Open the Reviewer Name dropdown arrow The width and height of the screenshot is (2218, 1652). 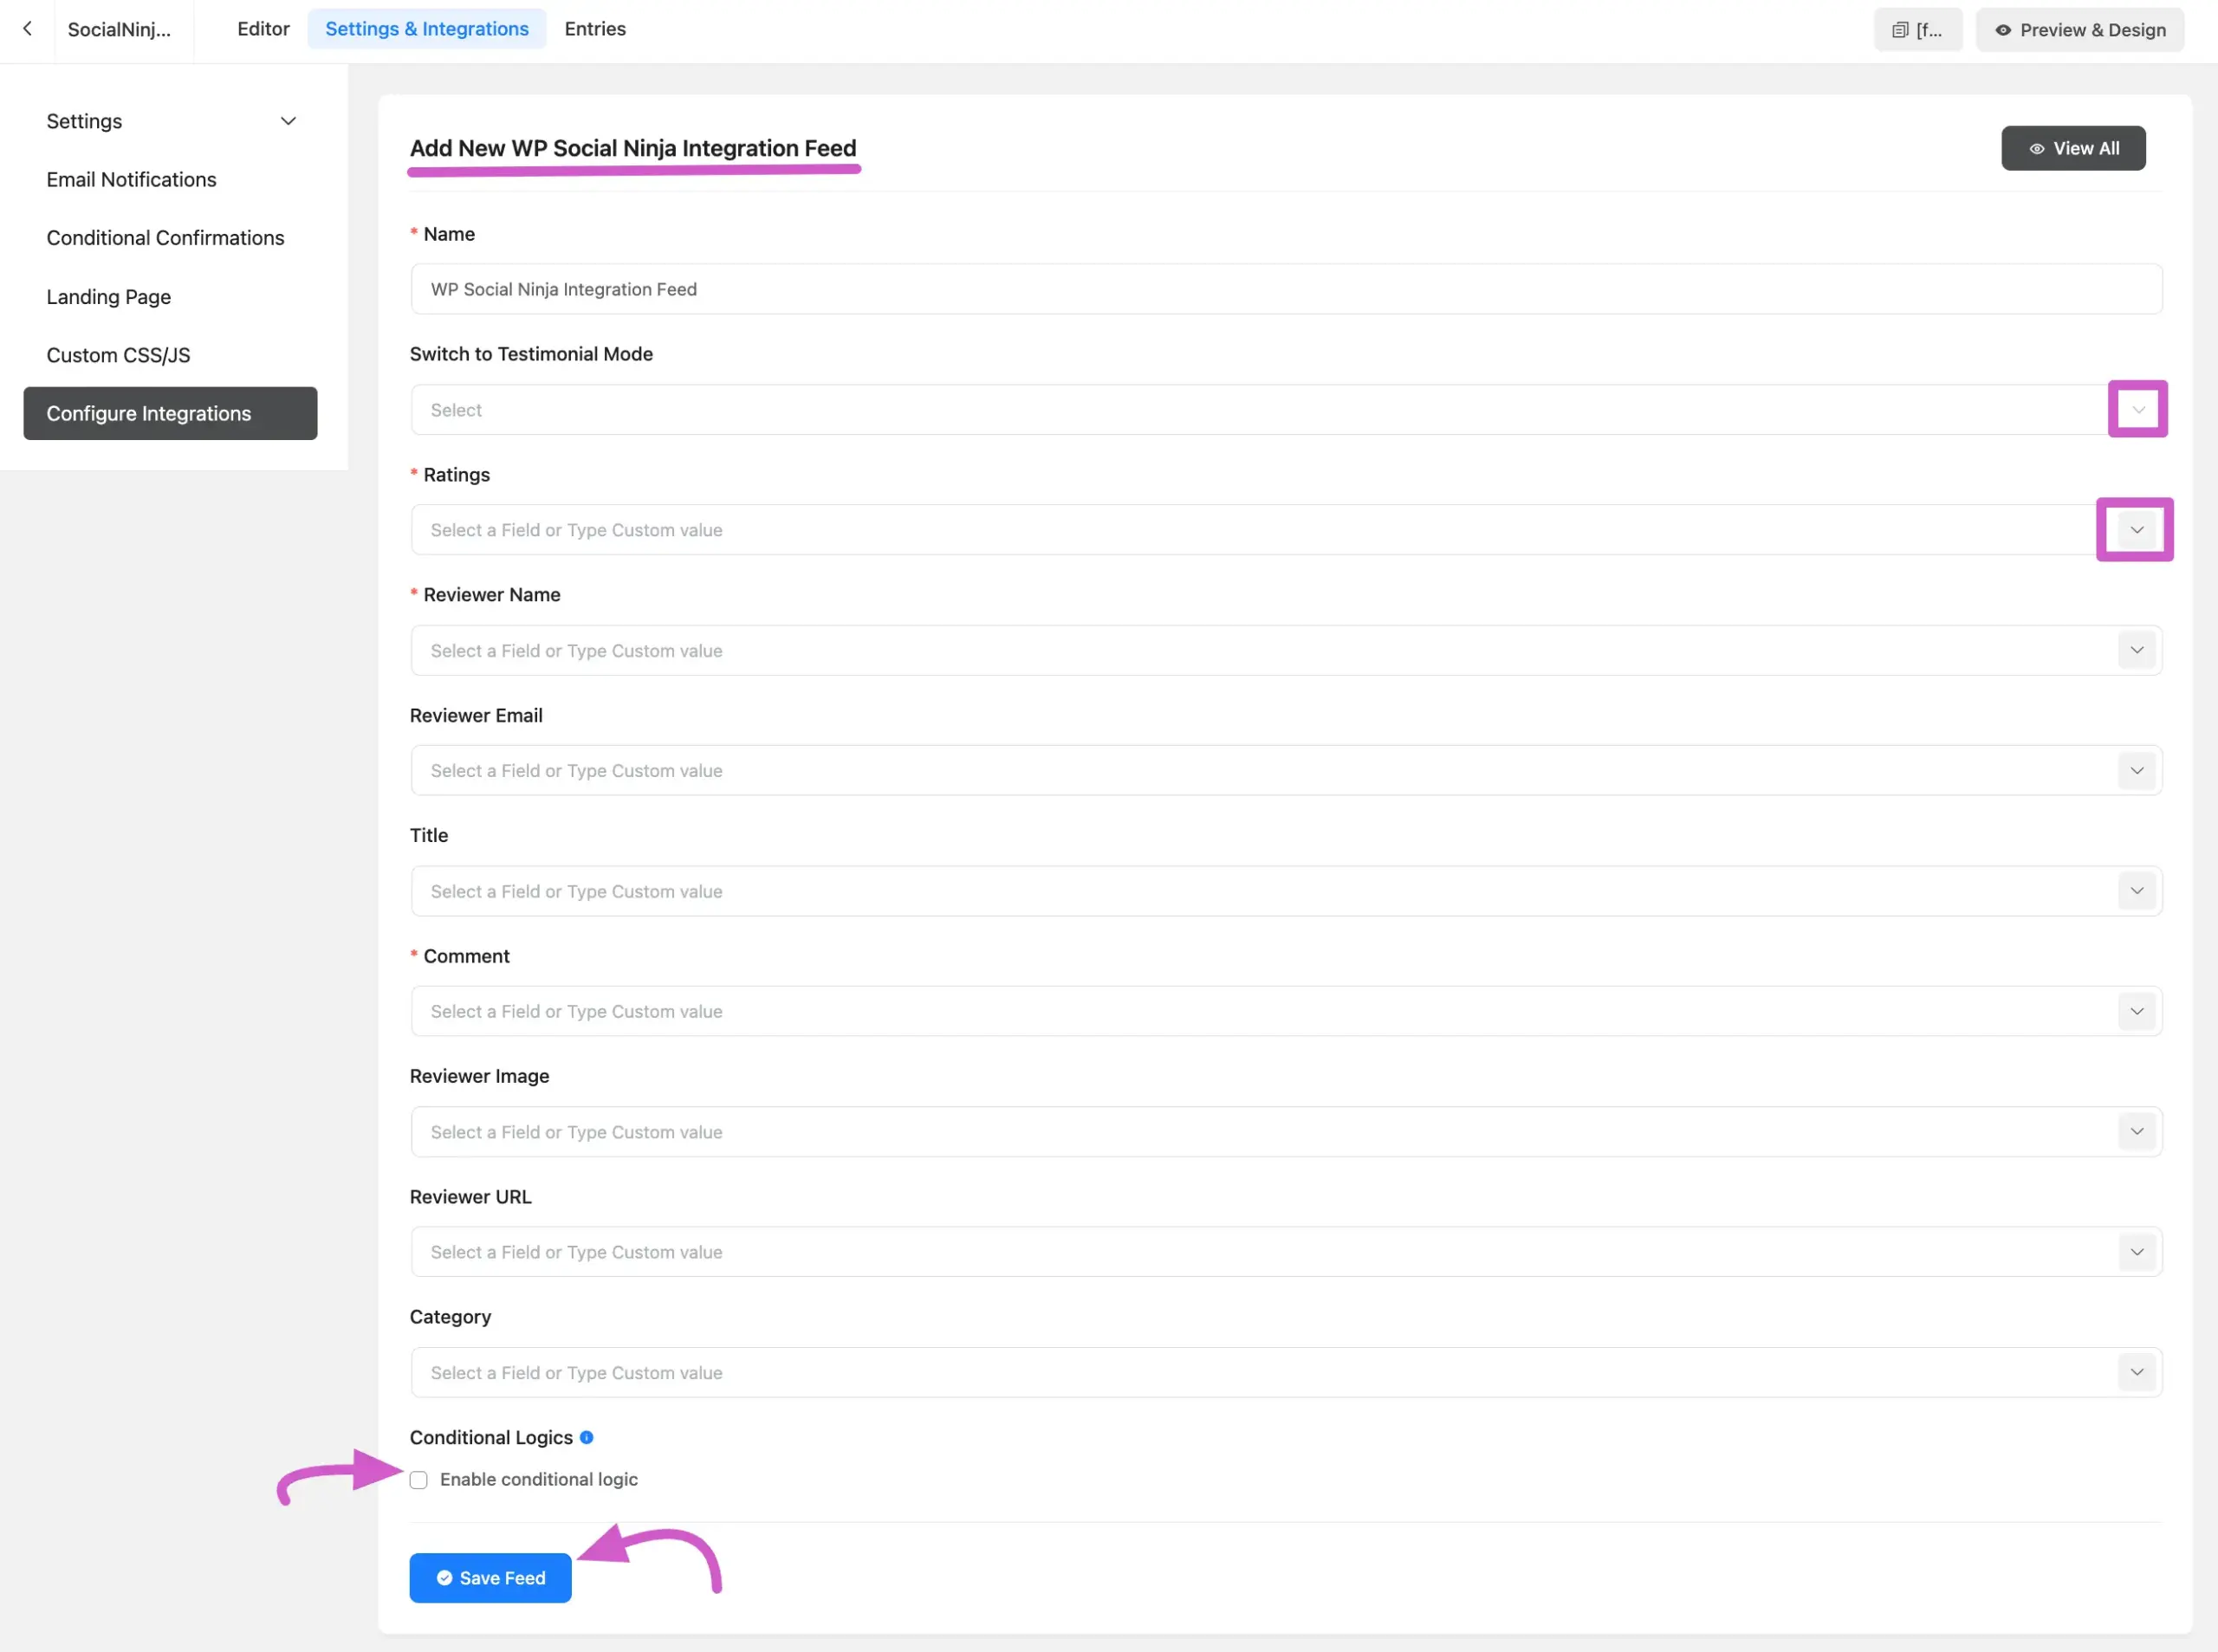2136,650
